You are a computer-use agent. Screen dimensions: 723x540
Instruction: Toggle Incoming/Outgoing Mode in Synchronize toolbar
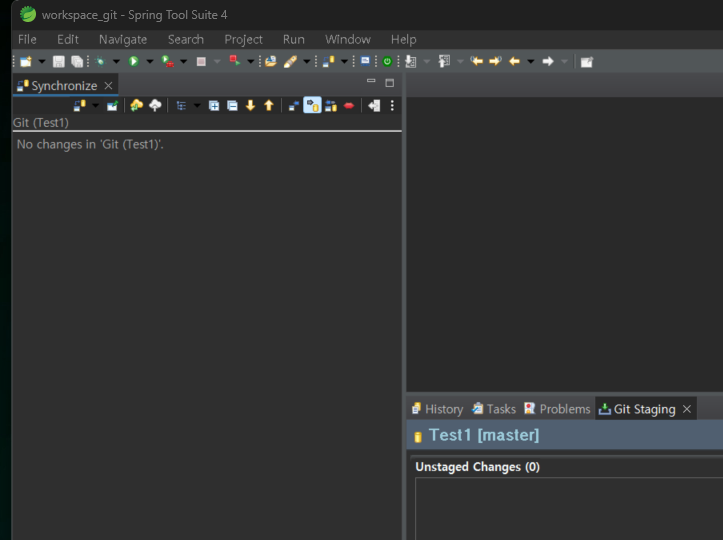click(331, 106)
